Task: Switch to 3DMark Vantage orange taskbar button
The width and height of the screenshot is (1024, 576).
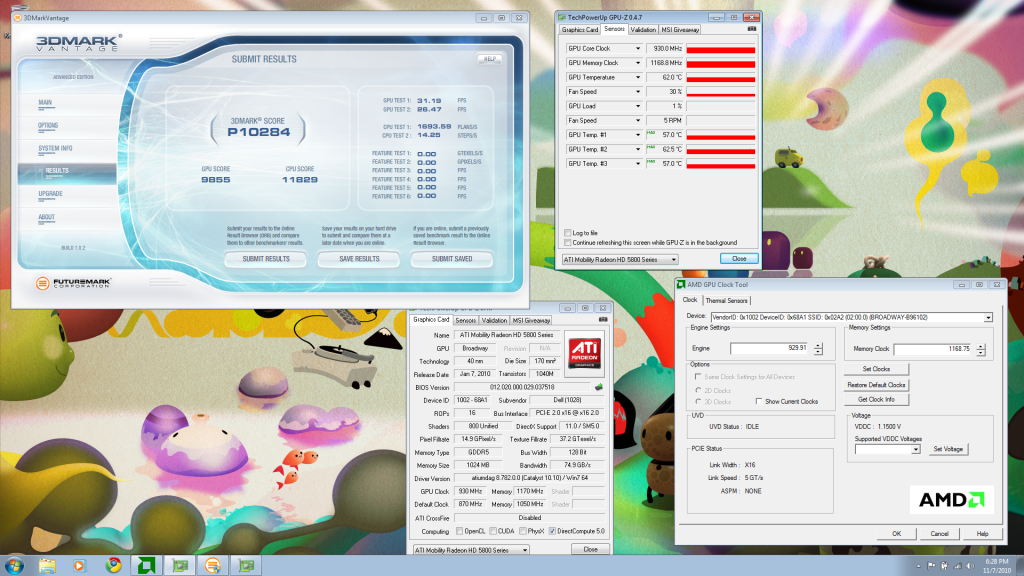Action: pos(213,566)
